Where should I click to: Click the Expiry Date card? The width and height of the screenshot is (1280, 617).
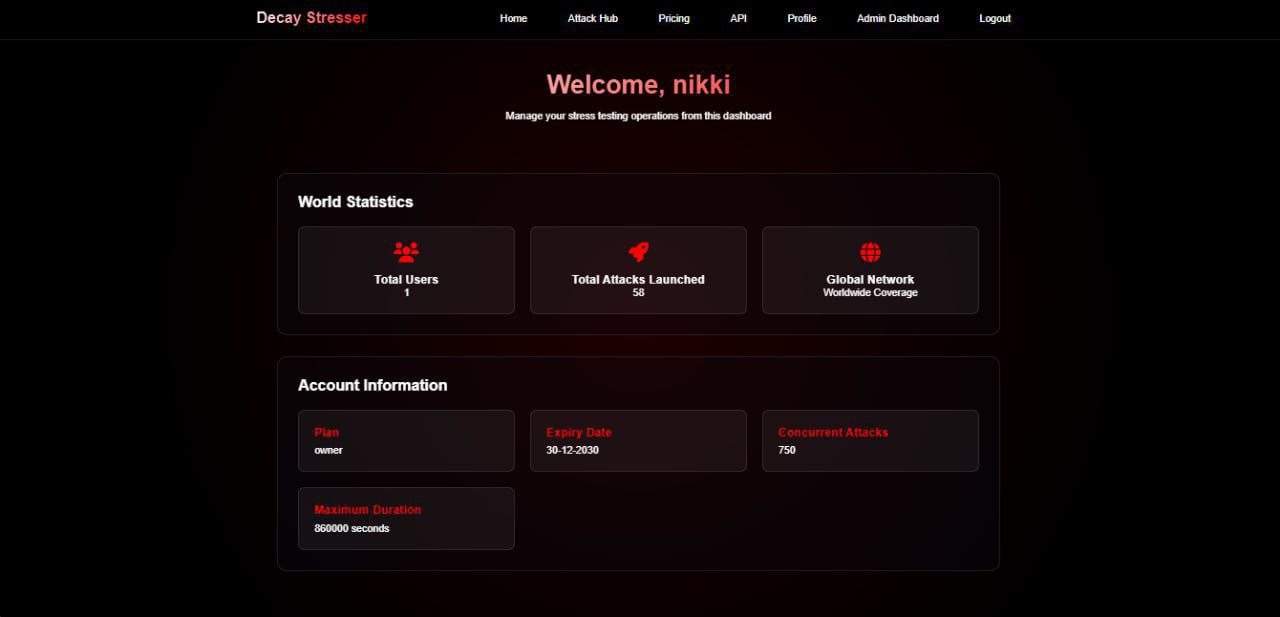click(x=638, y=441)
